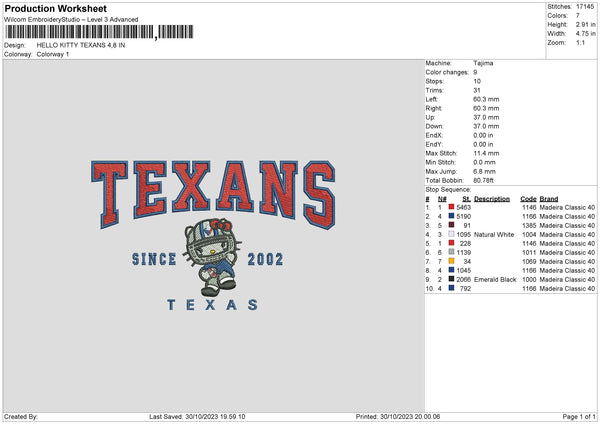Click the barcode under the worksheet title
The image size is (600, 424).
(99, 32)
